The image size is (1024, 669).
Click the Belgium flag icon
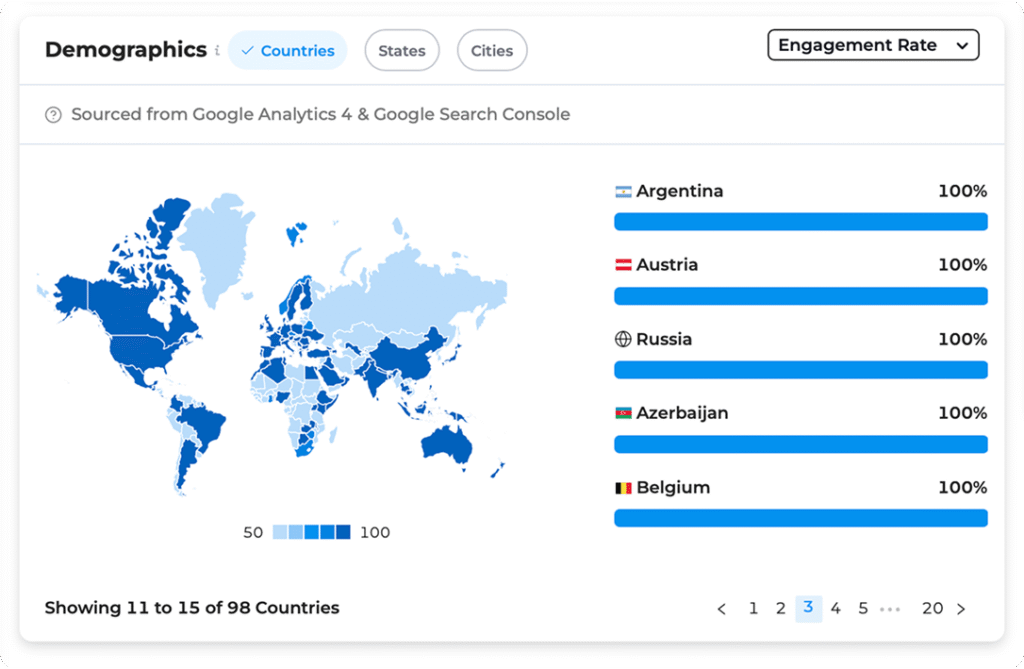coord(623,488)
